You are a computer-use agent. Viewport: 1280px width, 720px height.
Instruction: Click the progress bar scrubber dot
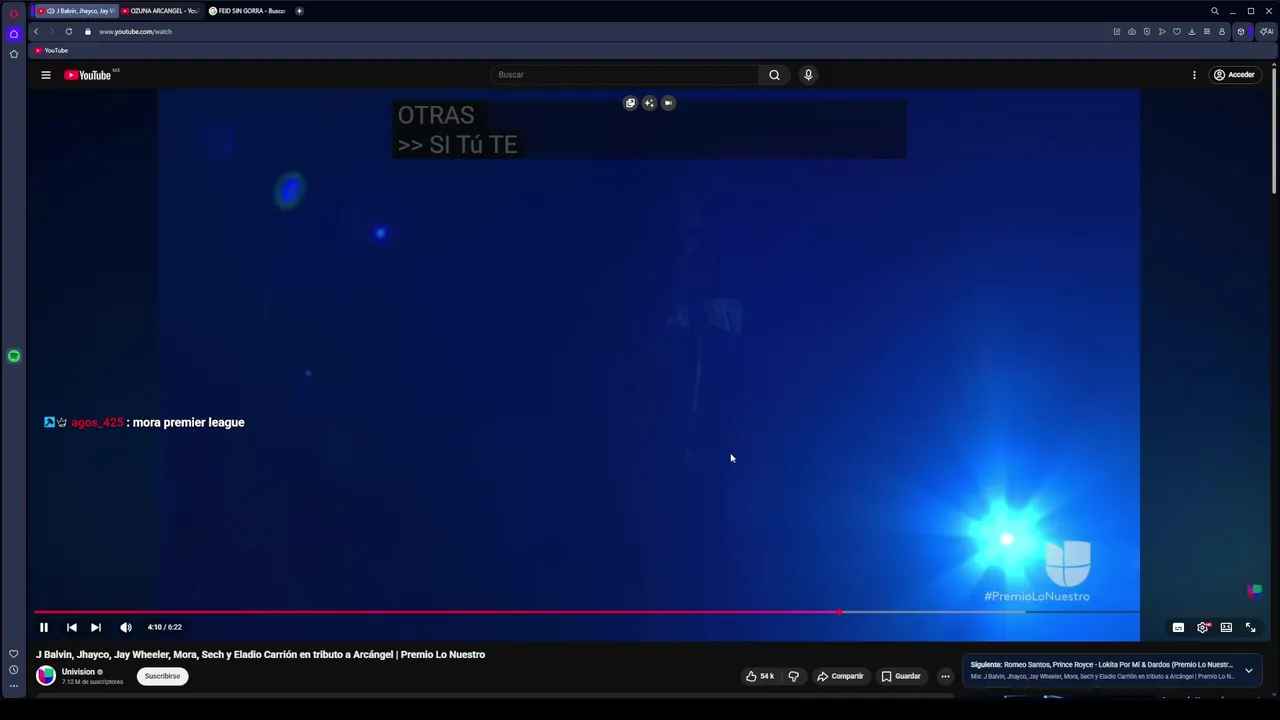click(839, 612)
